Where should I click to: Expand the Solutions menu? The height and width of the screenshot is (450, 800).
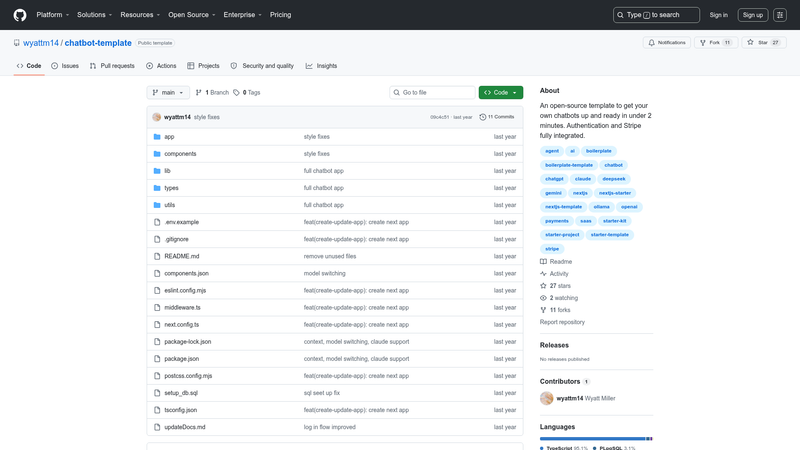point(94,15)
